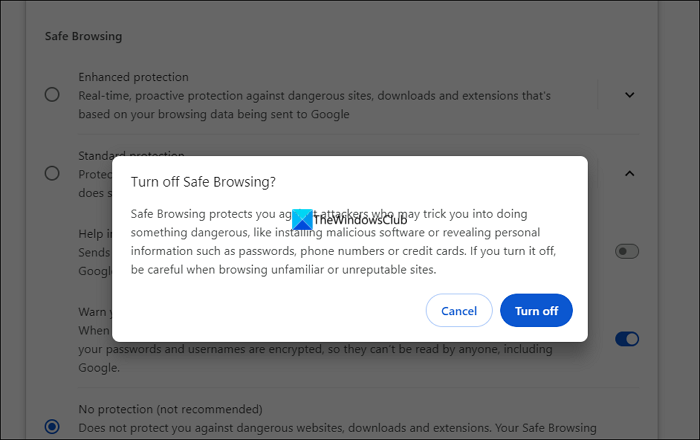Click the "Turn off Safe Browsing?" dialog title
The image size is (700, 440).
pos(204,182)
